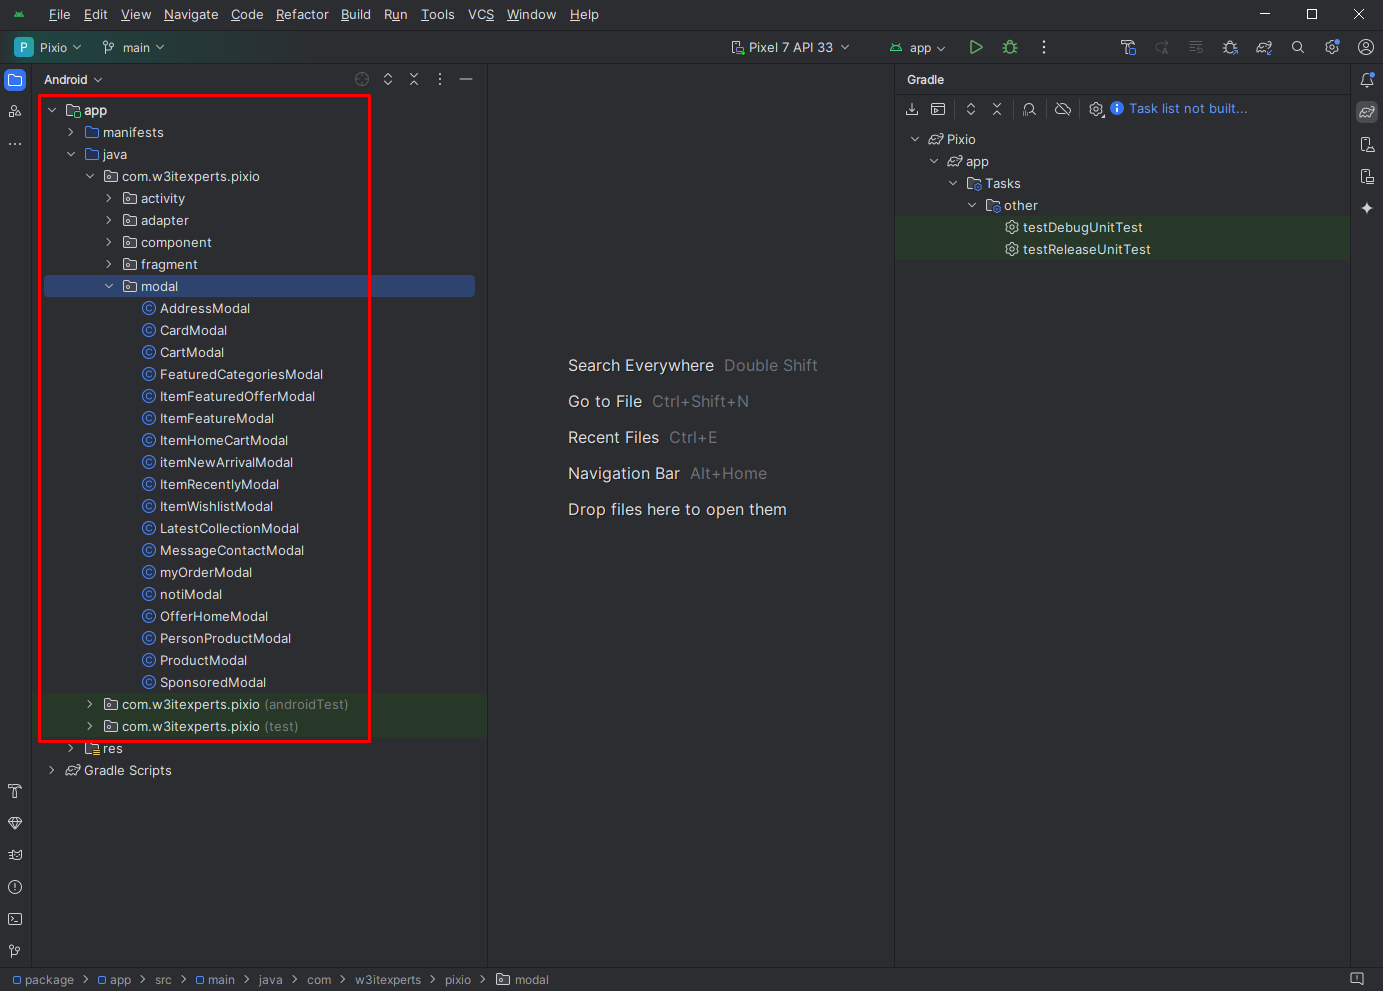Open the app run configuration dropdown

[x=917, y=47]
